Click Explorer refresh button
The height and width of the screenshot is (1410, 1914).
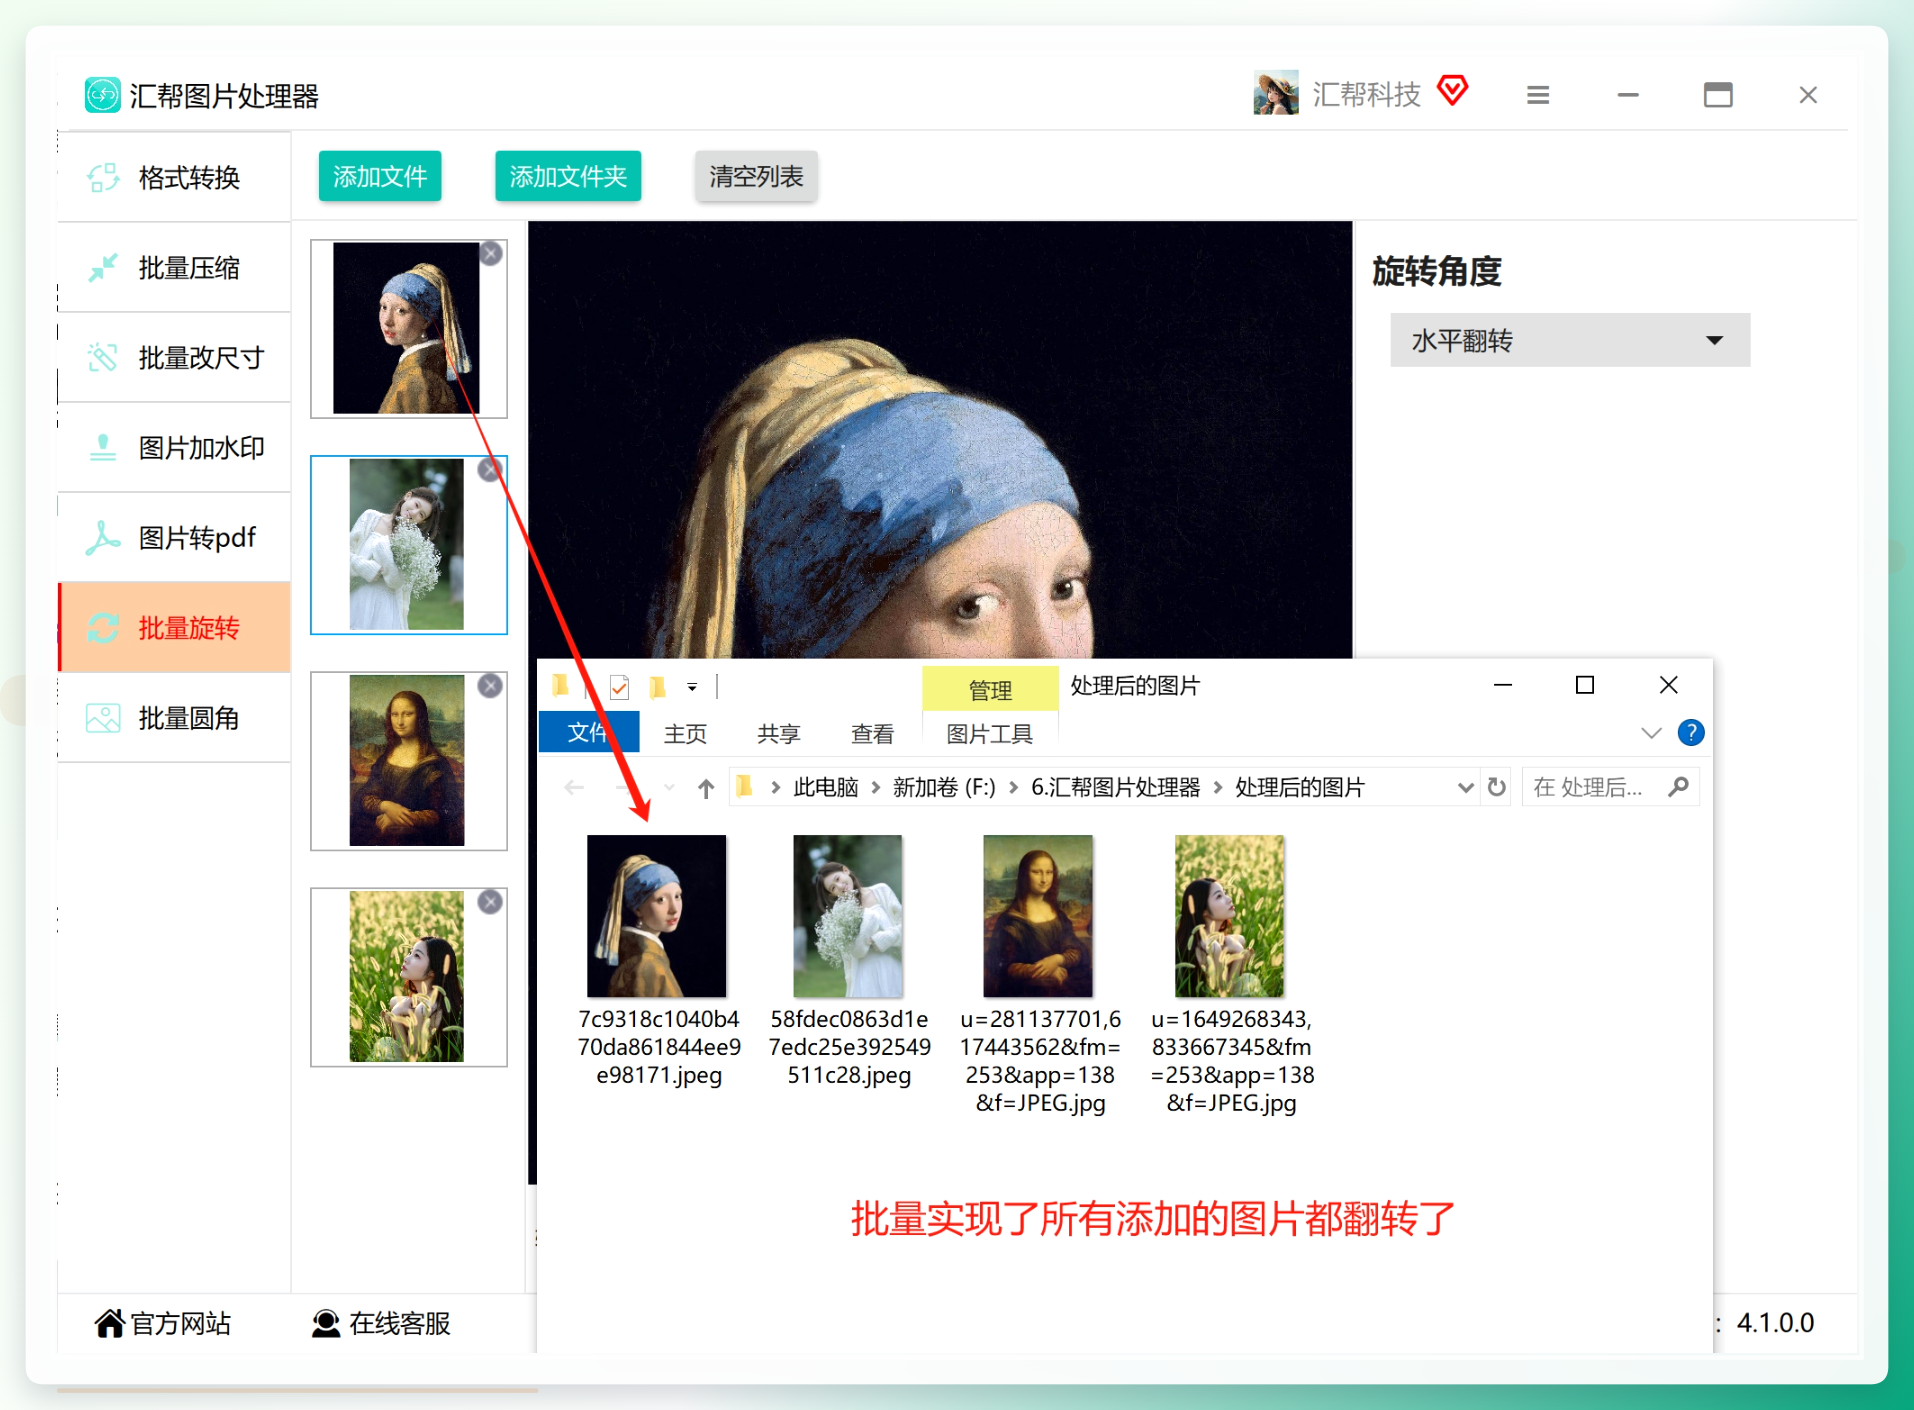pos(1497,787)
